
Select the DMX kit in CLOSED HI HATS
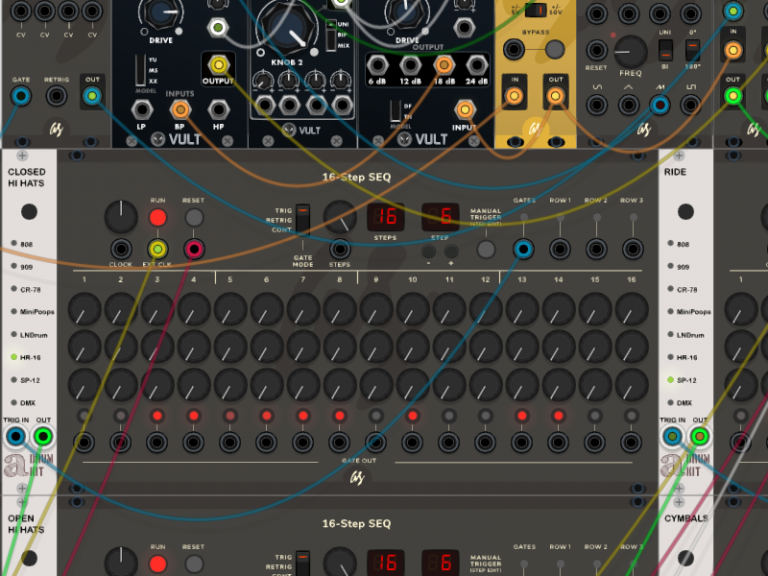pyautogui.click(x=14, y=403)
